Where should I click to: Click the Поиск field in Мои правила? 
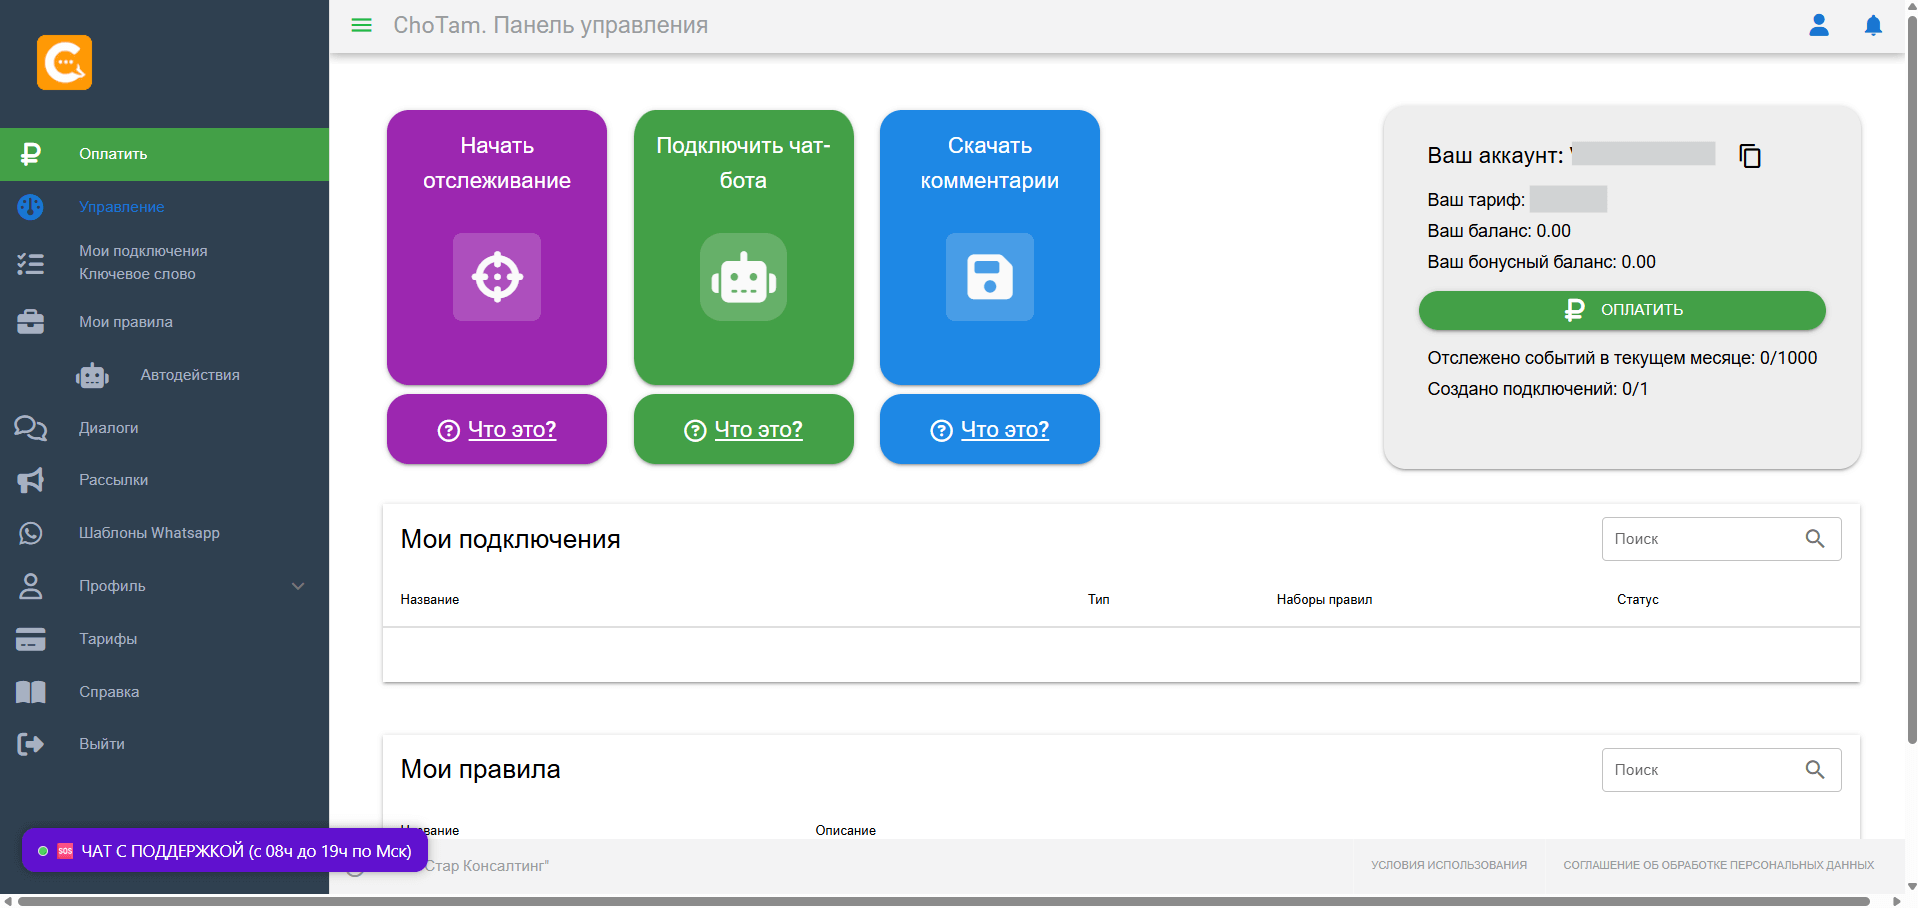(1700, 770)
